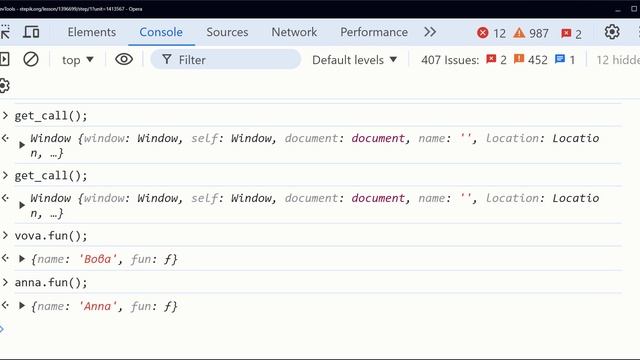Clear the console with the clear icon
The width and height of the screenshot is (640, 360).
[x=31, y=60]
